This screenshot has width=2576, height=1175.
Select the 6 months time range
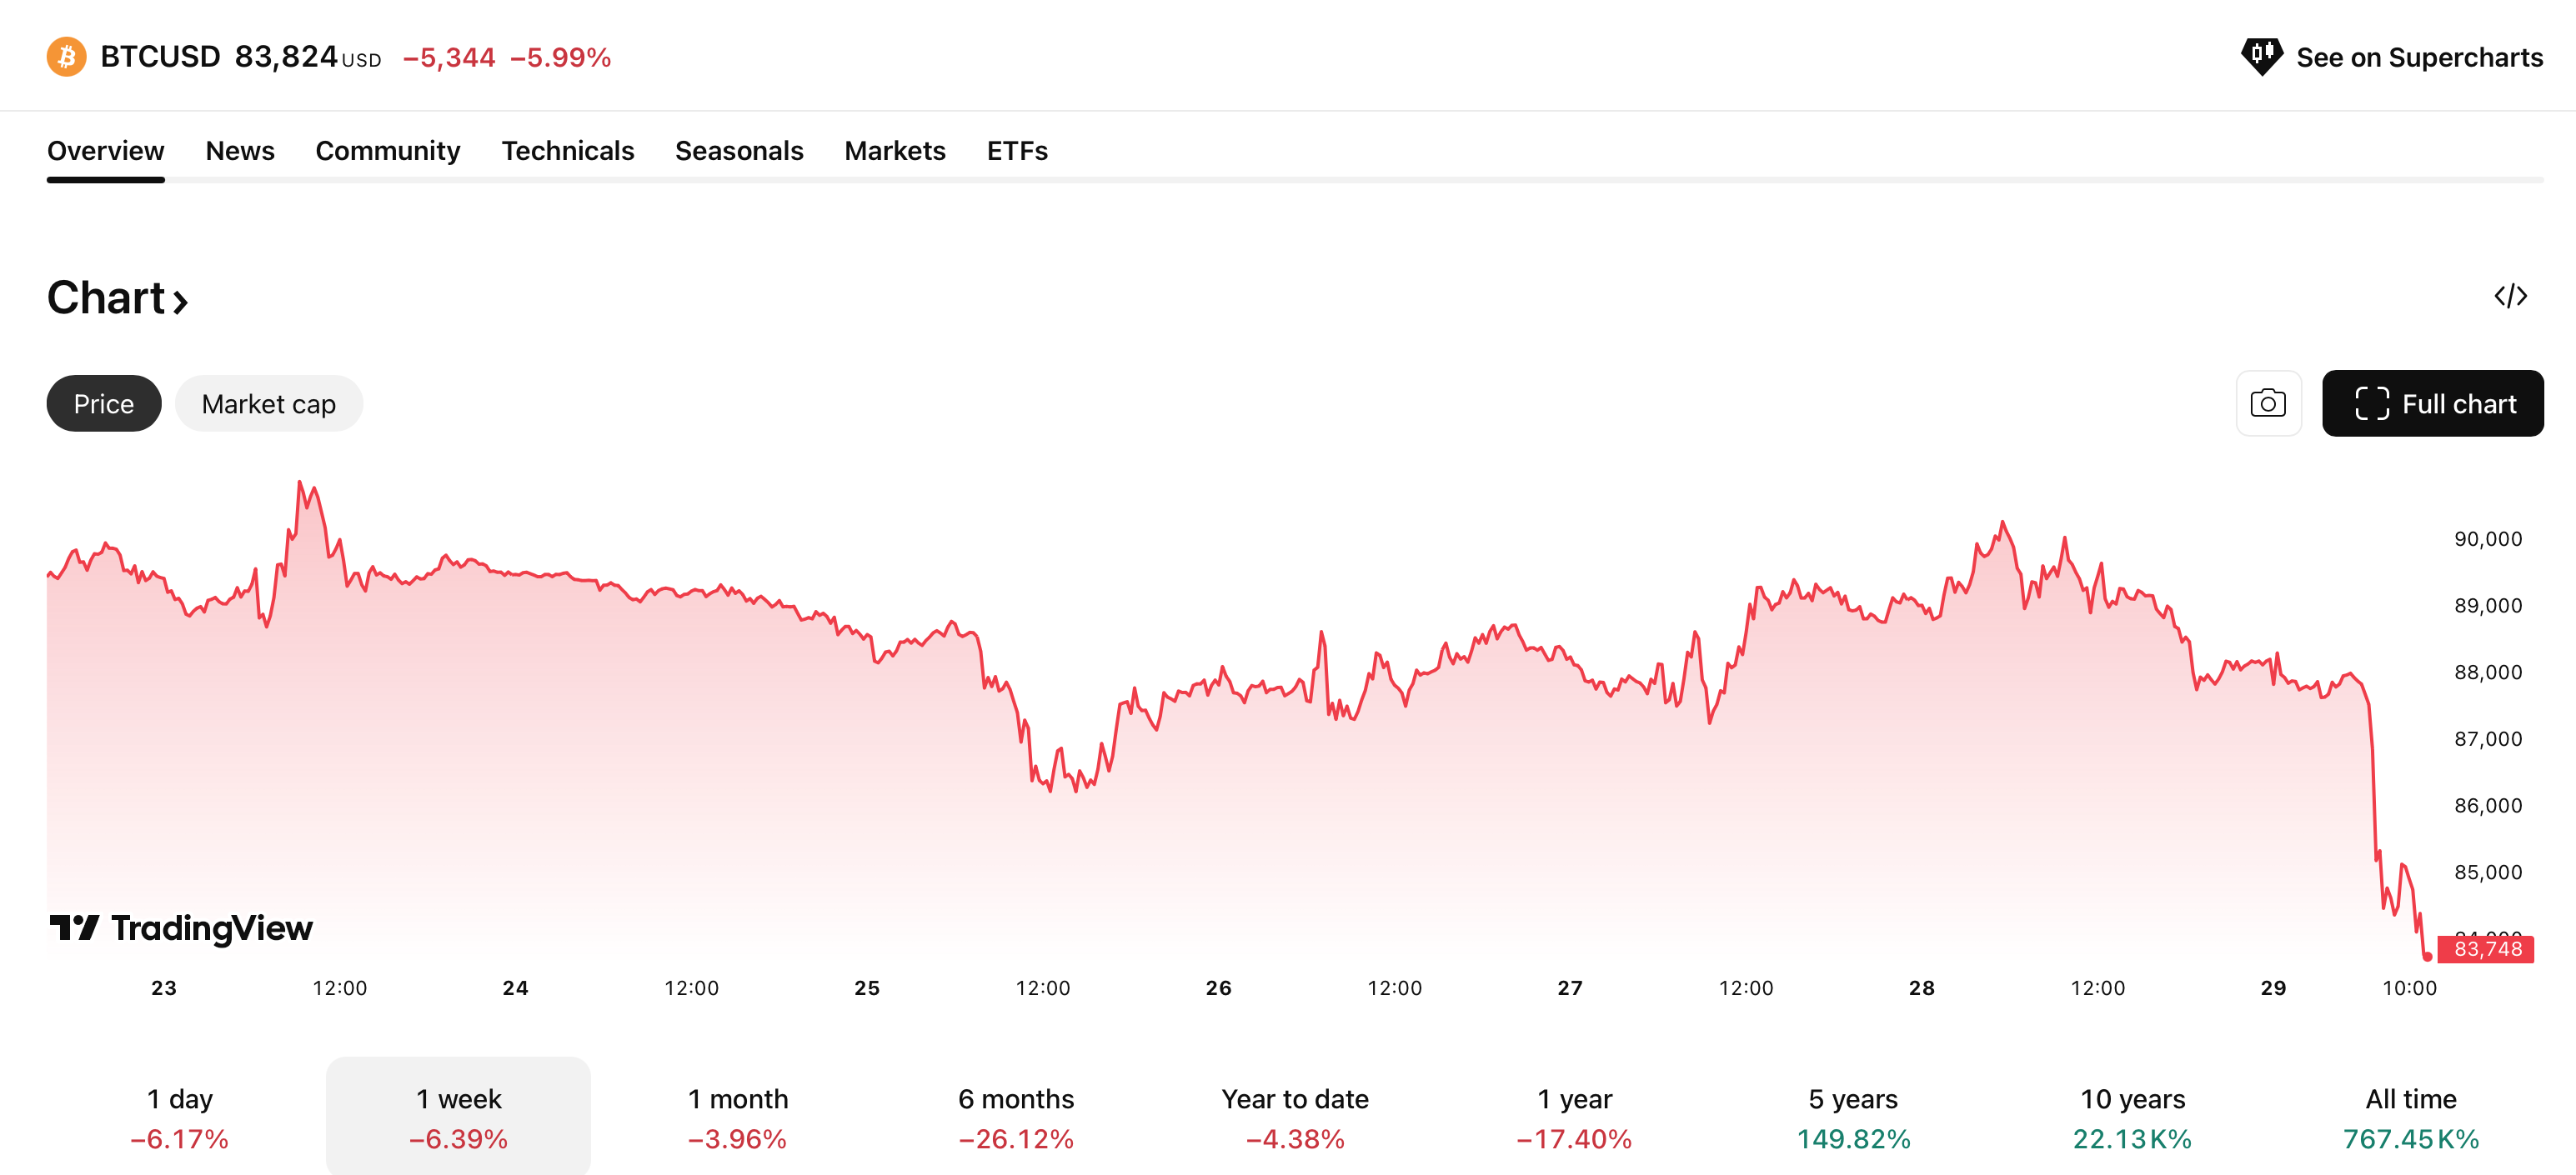(x=1015, y=1117)
